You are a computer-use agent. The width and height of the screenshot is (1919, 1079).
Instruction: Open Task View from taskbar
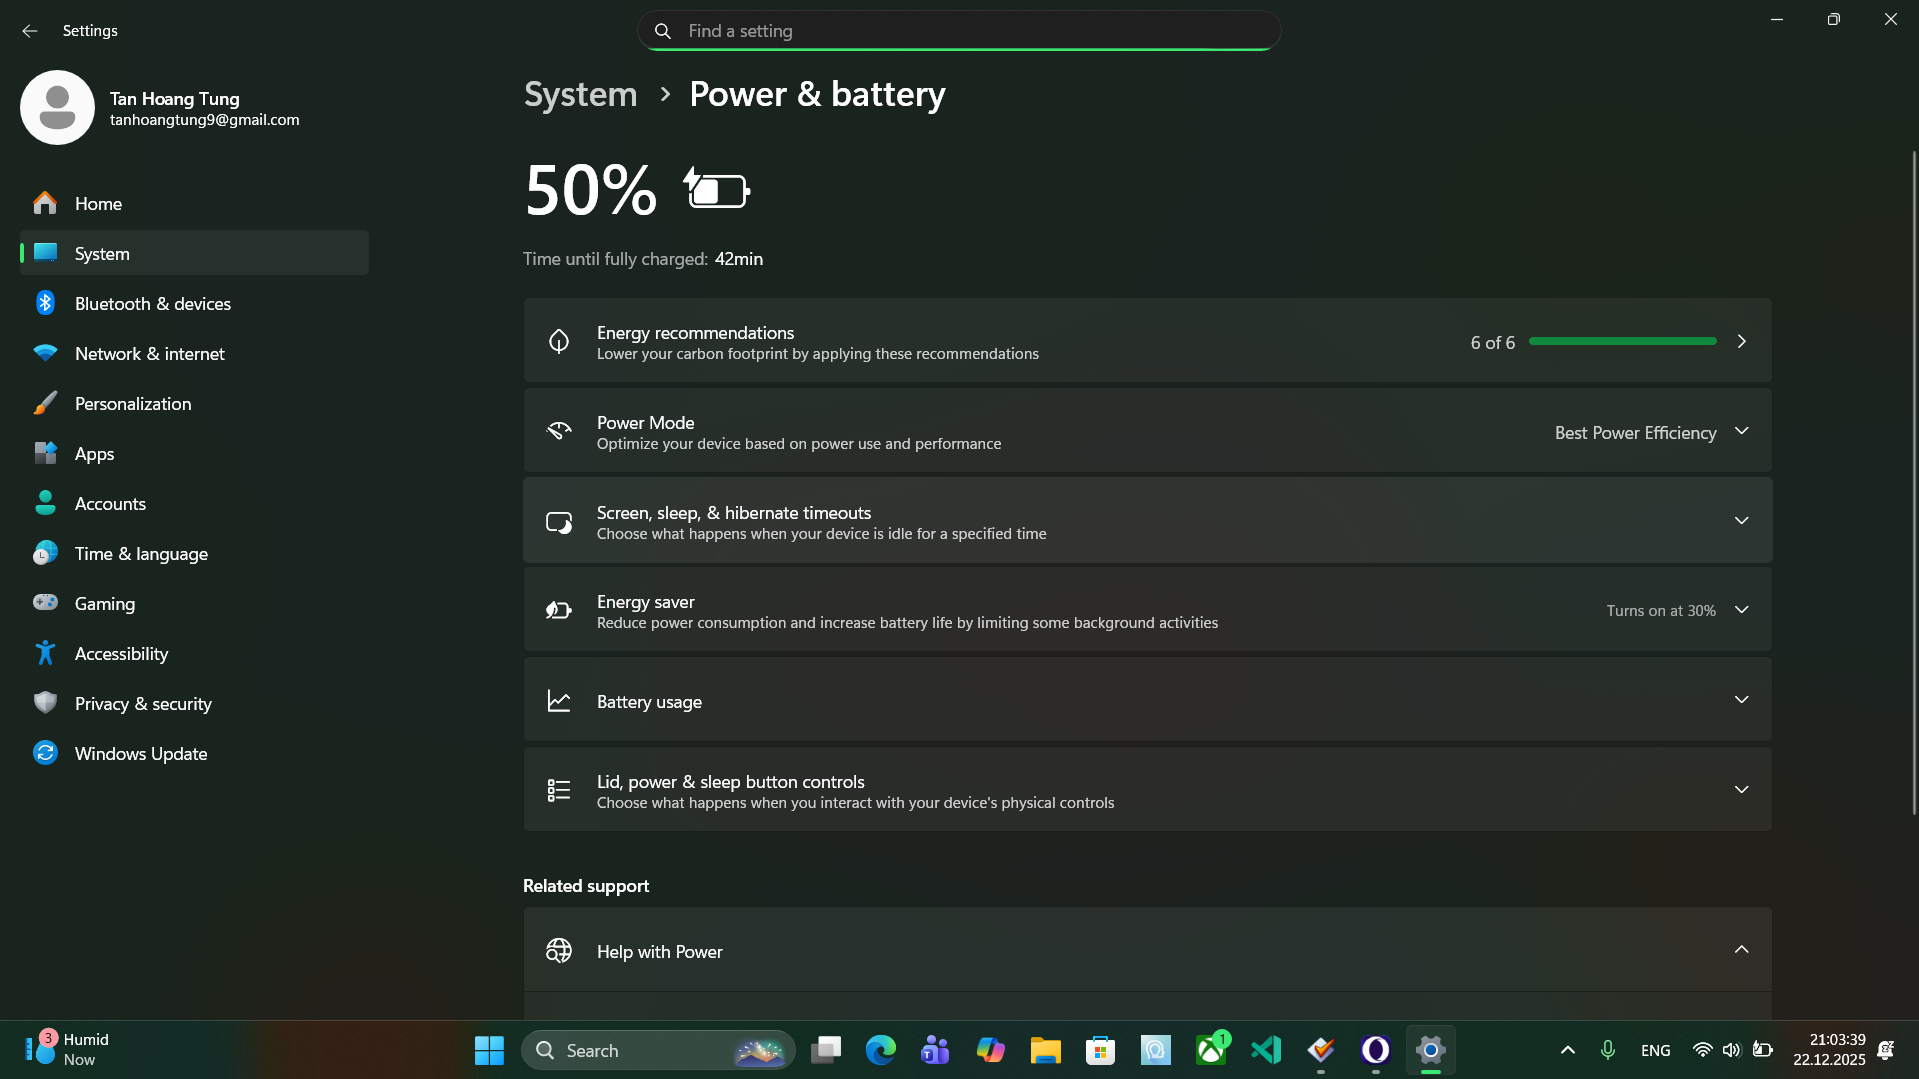[x=826, y=1050]
